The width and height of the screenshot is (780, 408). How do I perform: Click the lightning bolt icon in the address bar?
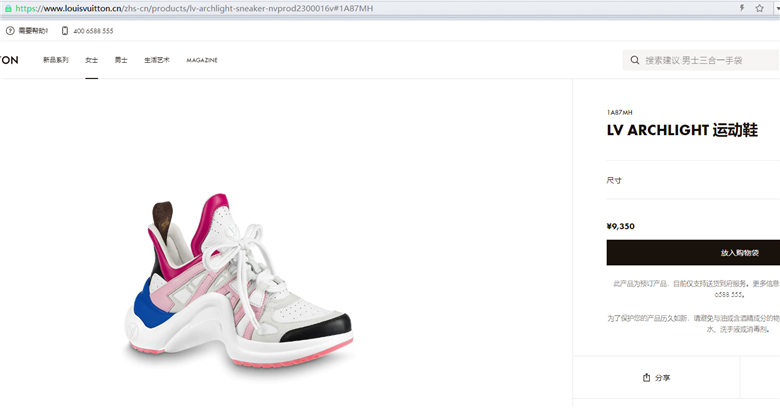coord(742,8)
